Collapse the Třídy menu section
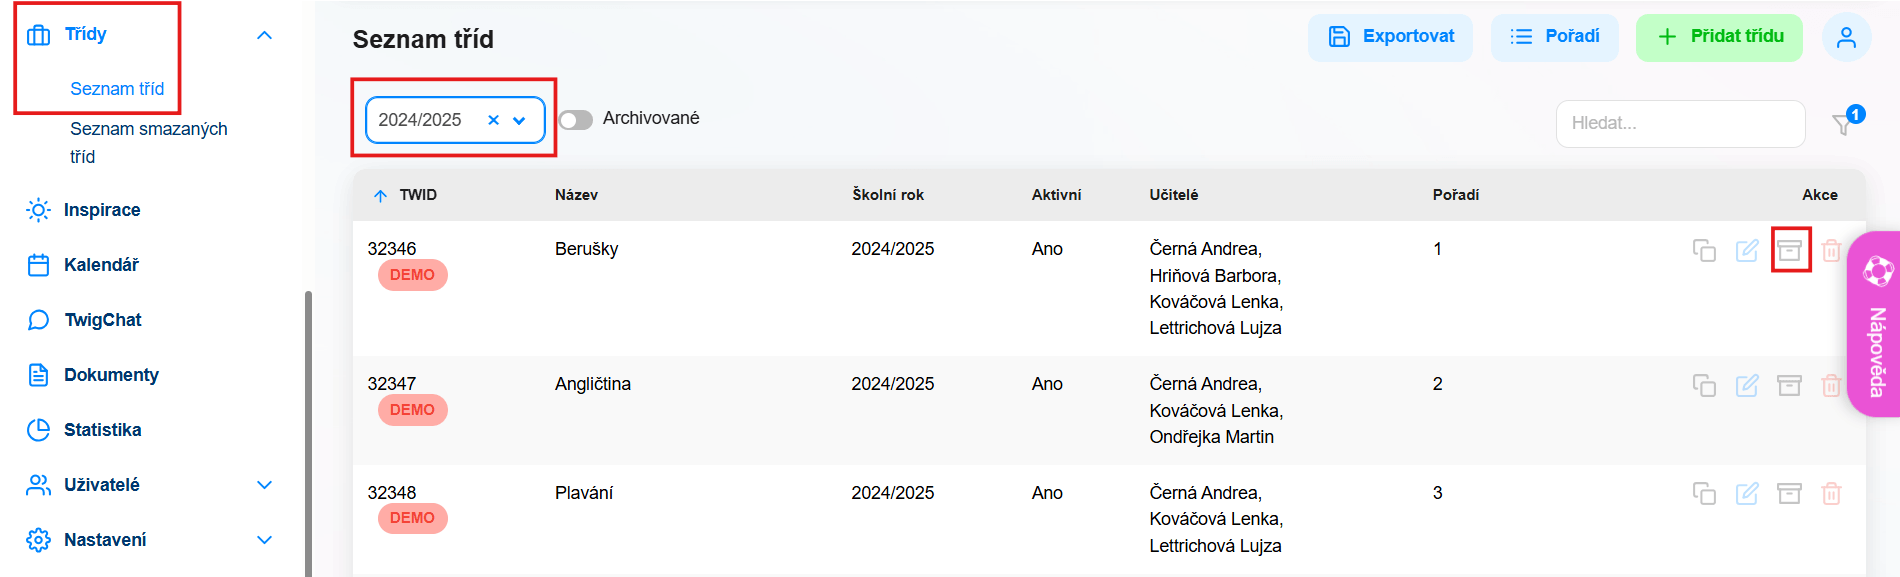 click(264, 35)
